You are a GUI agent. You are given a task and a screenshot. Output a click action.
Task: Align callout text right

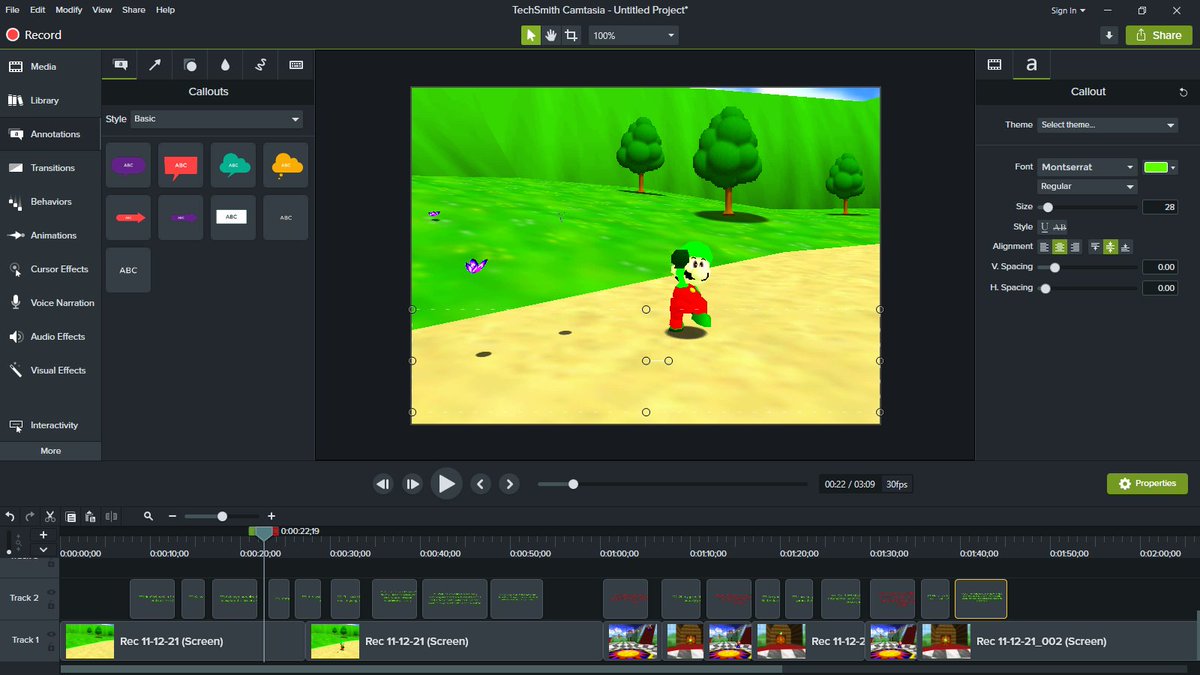[x=1075, y=247]
